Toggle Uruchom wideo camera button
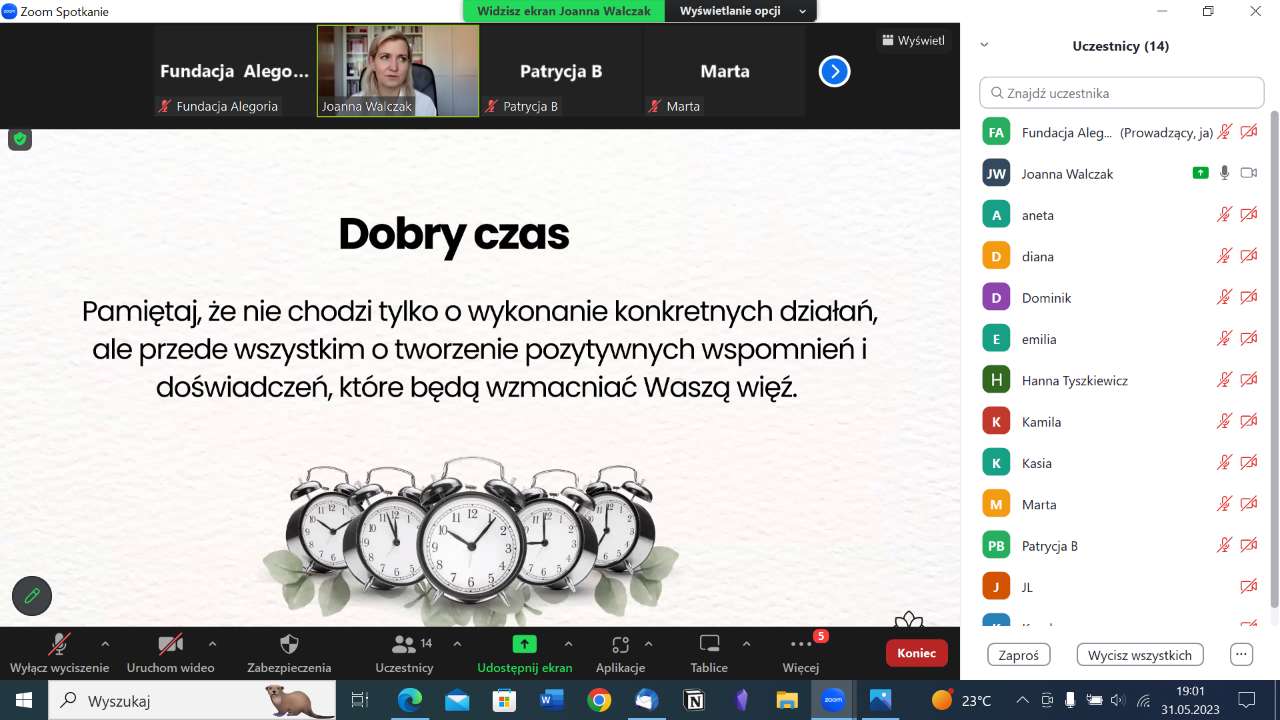Image resolution: width=1280 pixels, height=720 pixels. click(x=170, y=644)
